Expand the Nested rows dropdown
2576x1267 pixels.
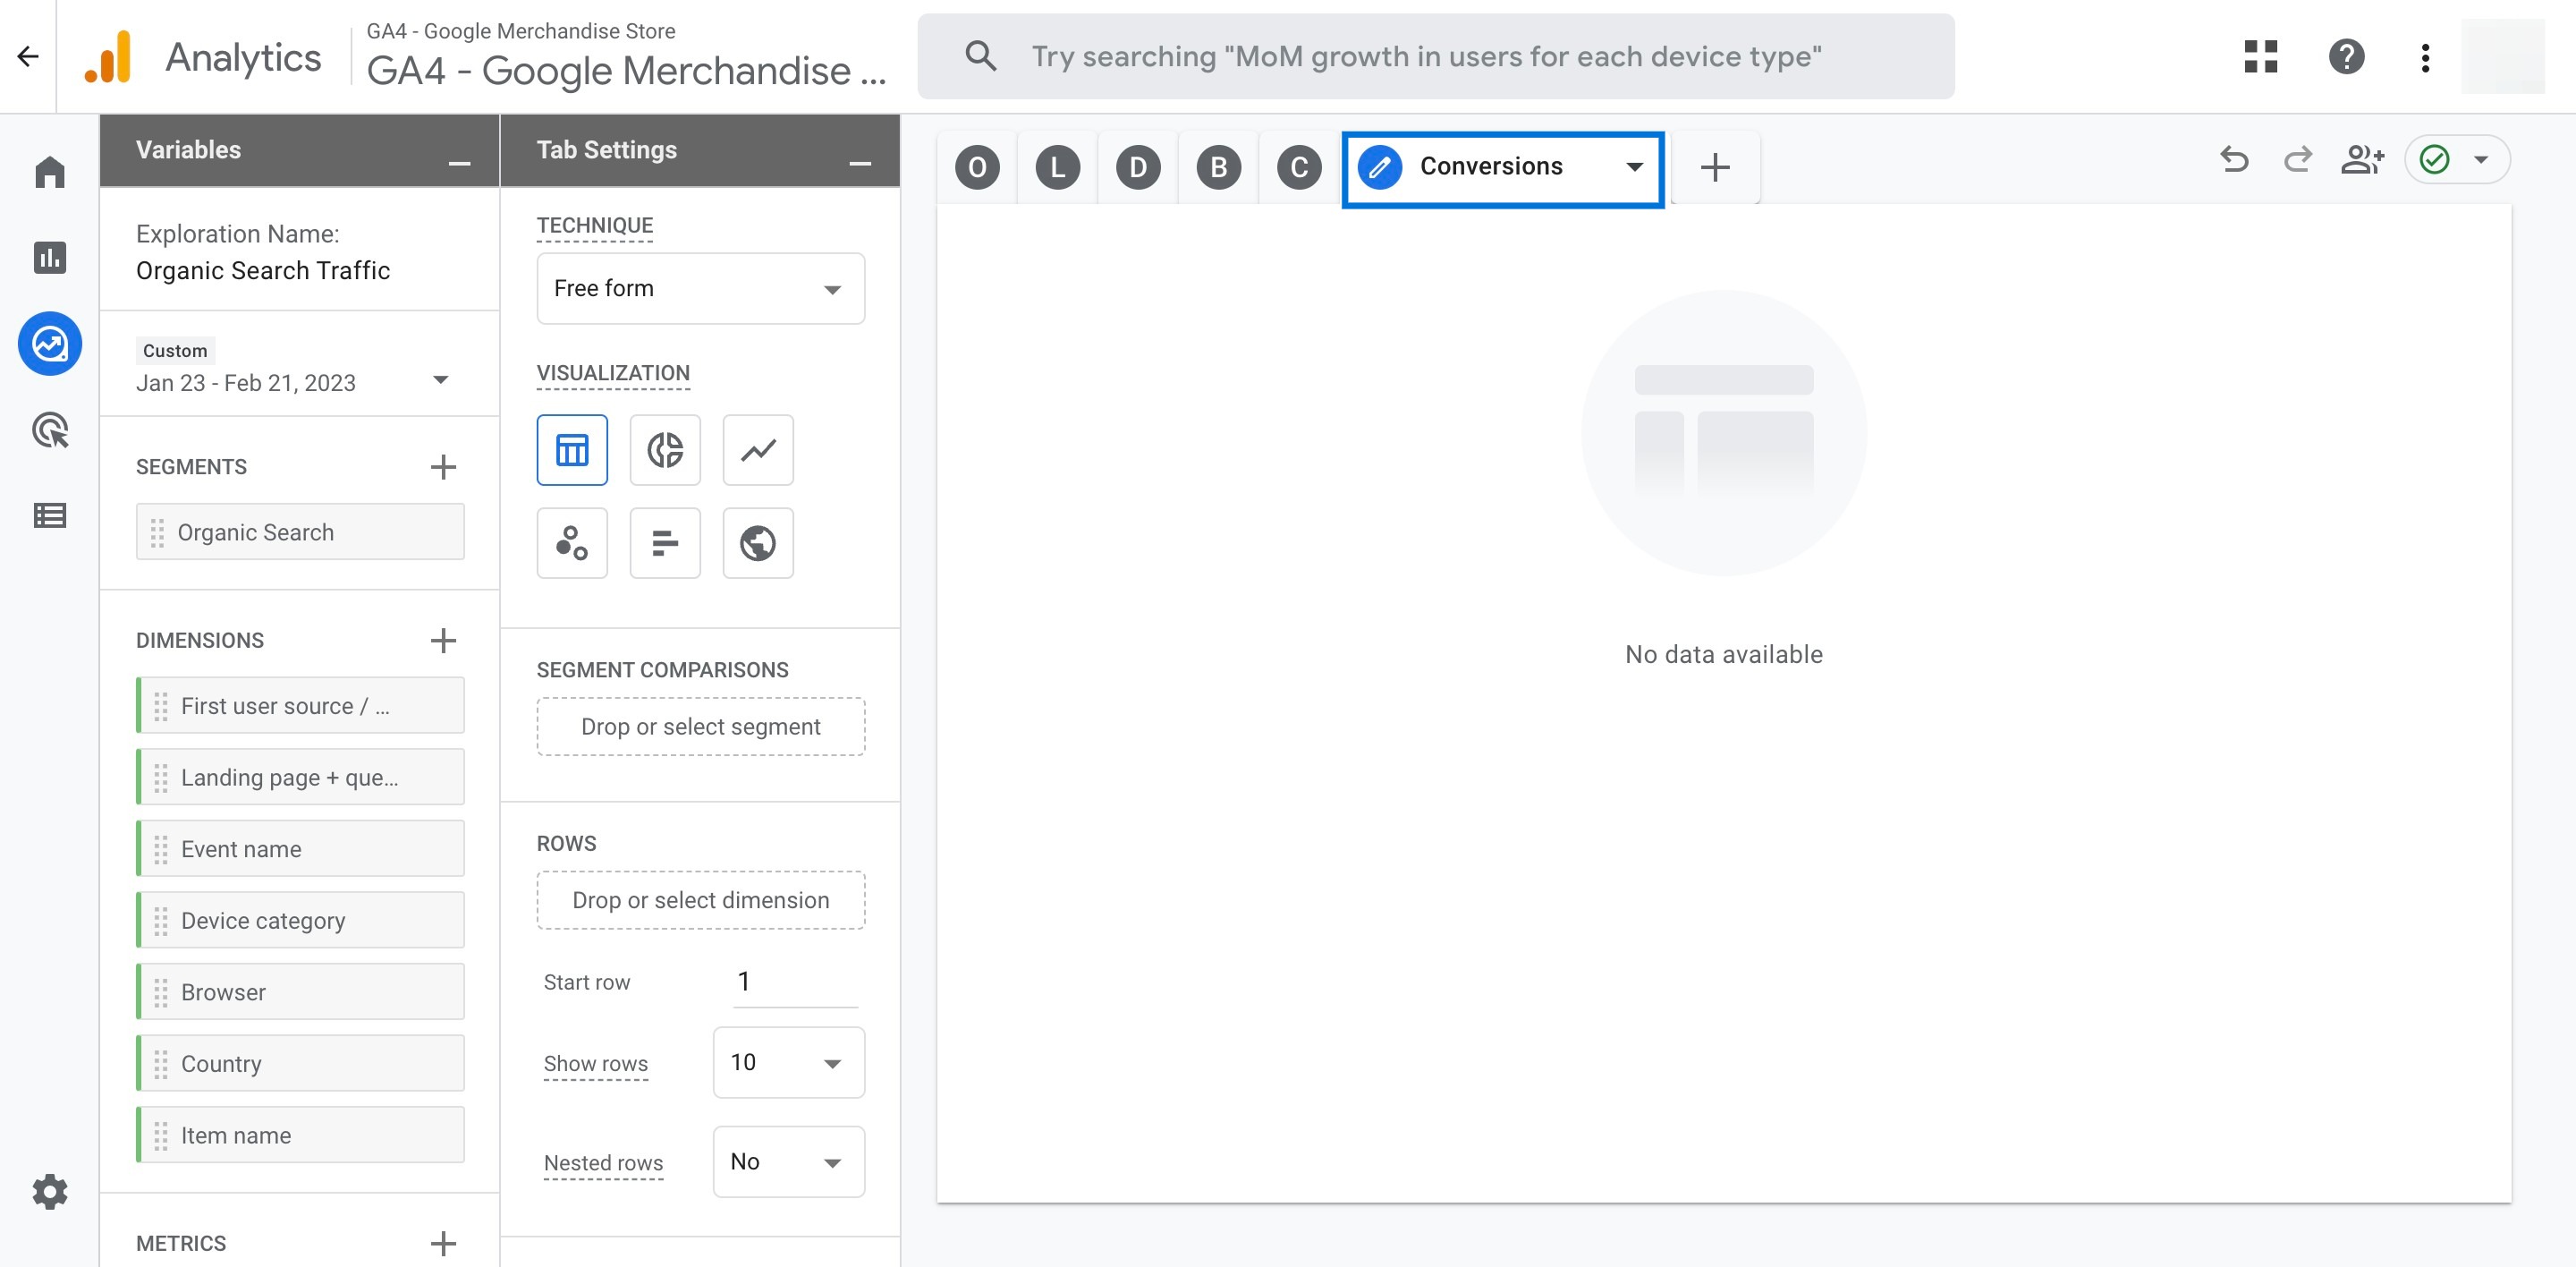click(787, 1161)
